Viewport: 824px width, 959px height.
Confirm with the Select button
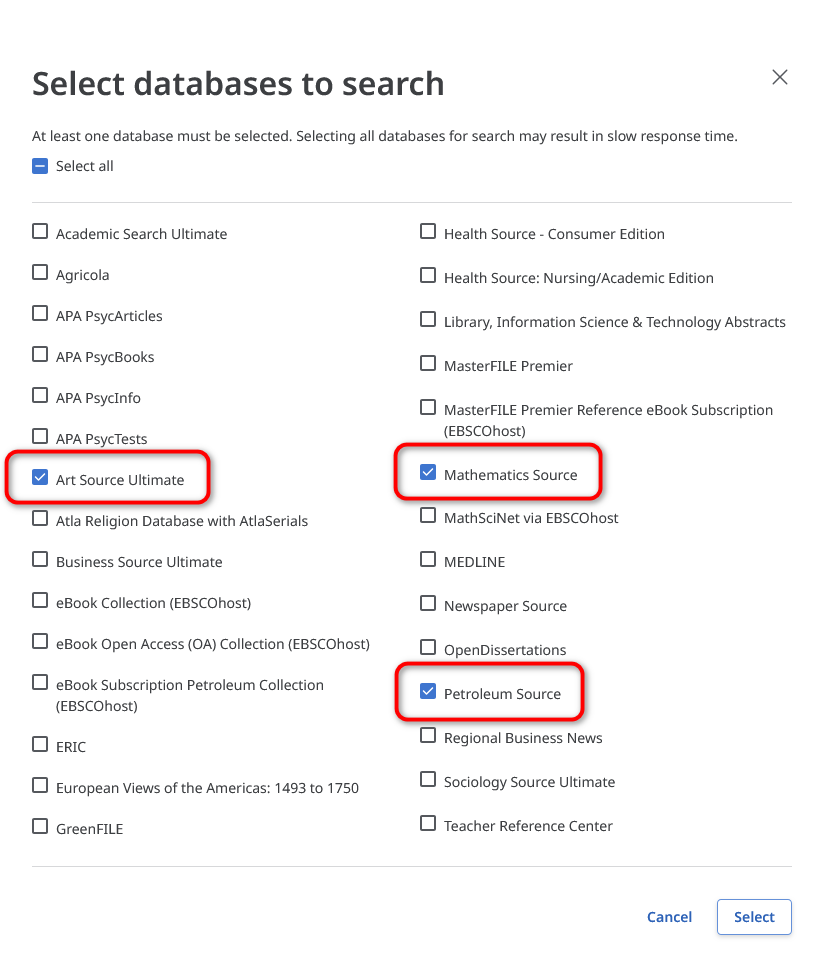coord(754,917)
